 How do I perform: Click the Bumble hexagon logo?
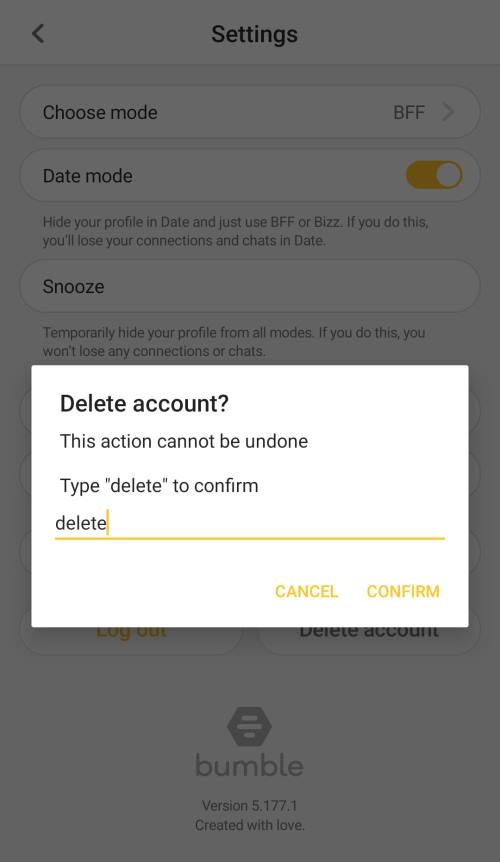point(249,726)
